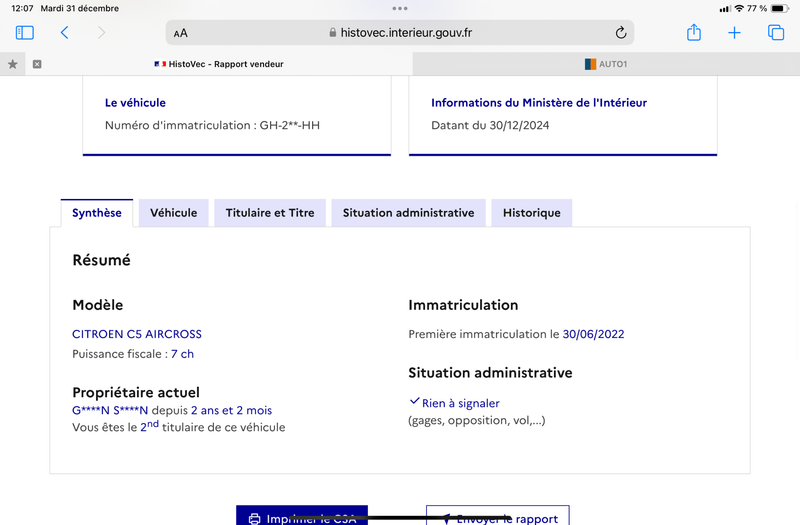
Task: Click the CITROEN C5 AIRCROSS model text
Action: pos(137,334)
